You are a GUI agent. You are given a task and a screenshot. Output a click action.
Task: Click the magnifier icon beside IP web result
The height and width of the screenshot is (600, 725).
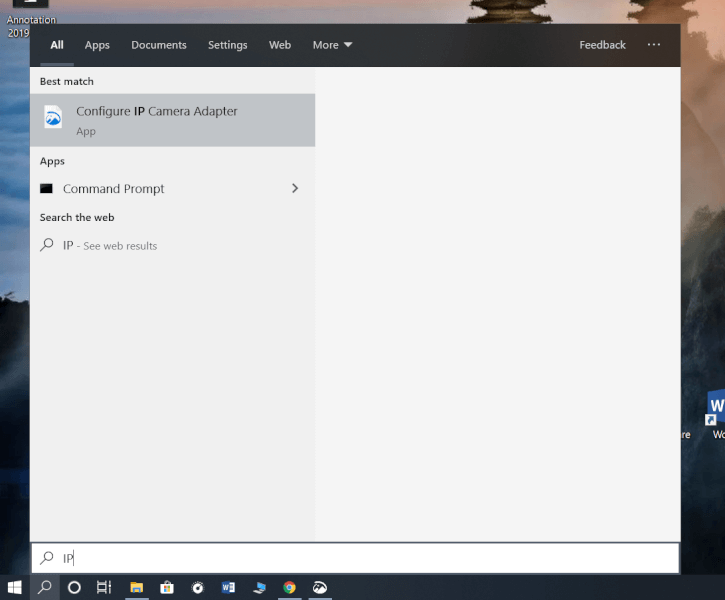click(x=47, y=245)
